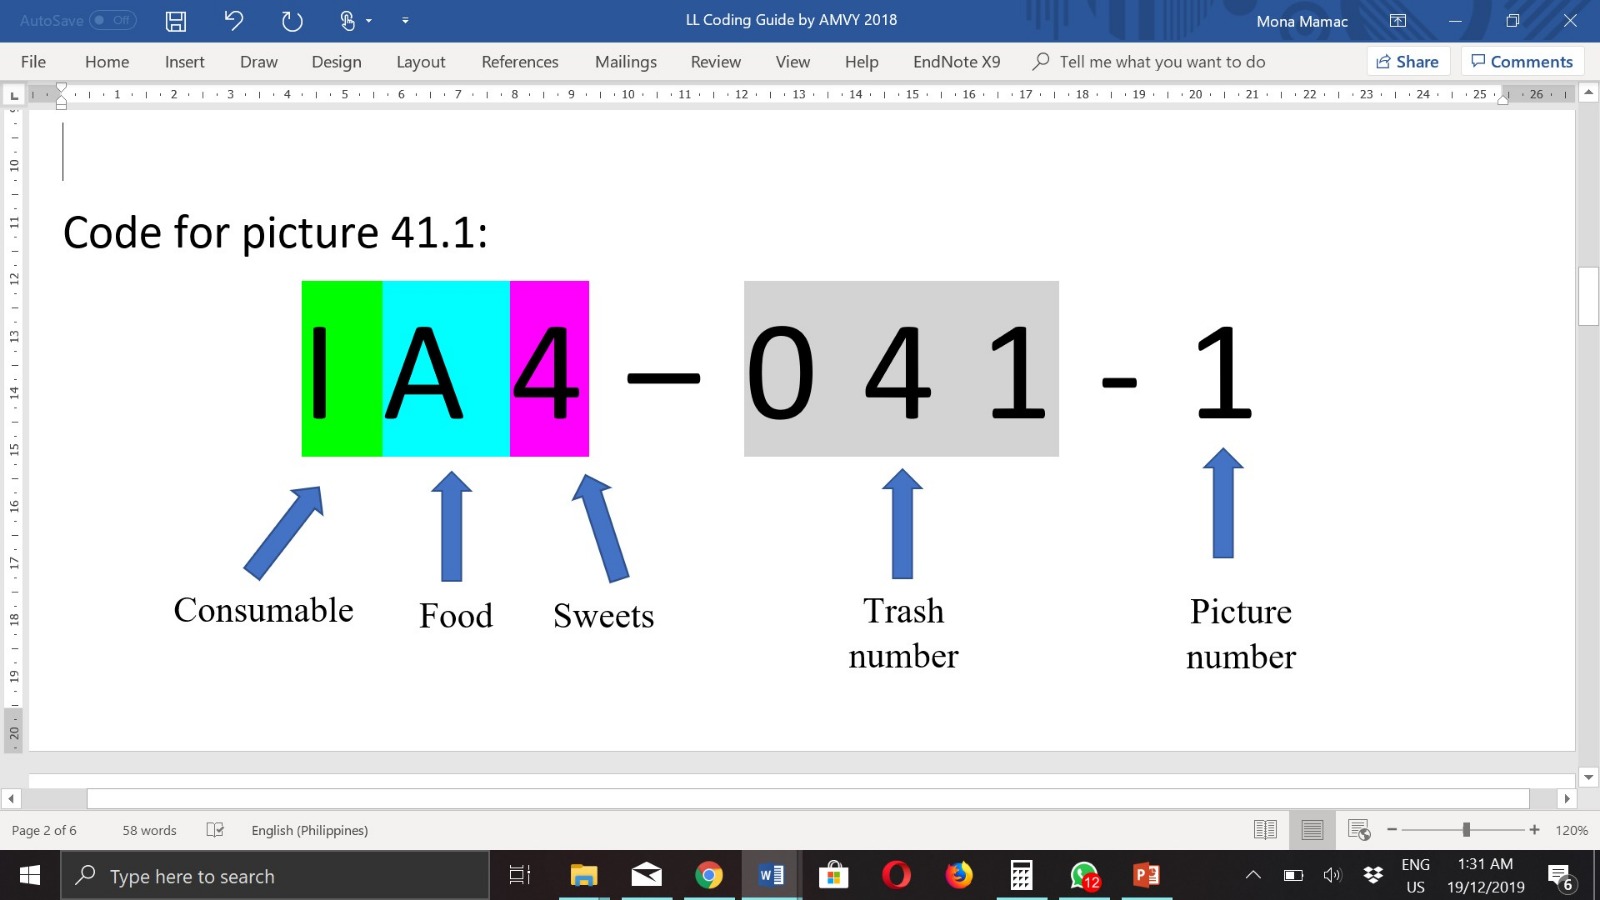The width and height of the screenshot is (1600, 900).
Task: Click the Consumable label
Action: pos(264,610)
